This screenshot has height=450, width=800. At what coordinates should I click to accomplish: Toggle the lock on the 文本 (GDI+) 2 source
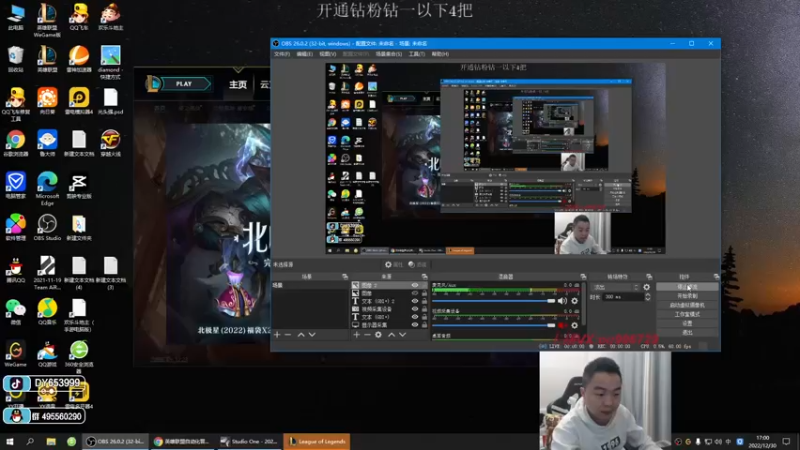pyautogui.click(x=424, y=301)
